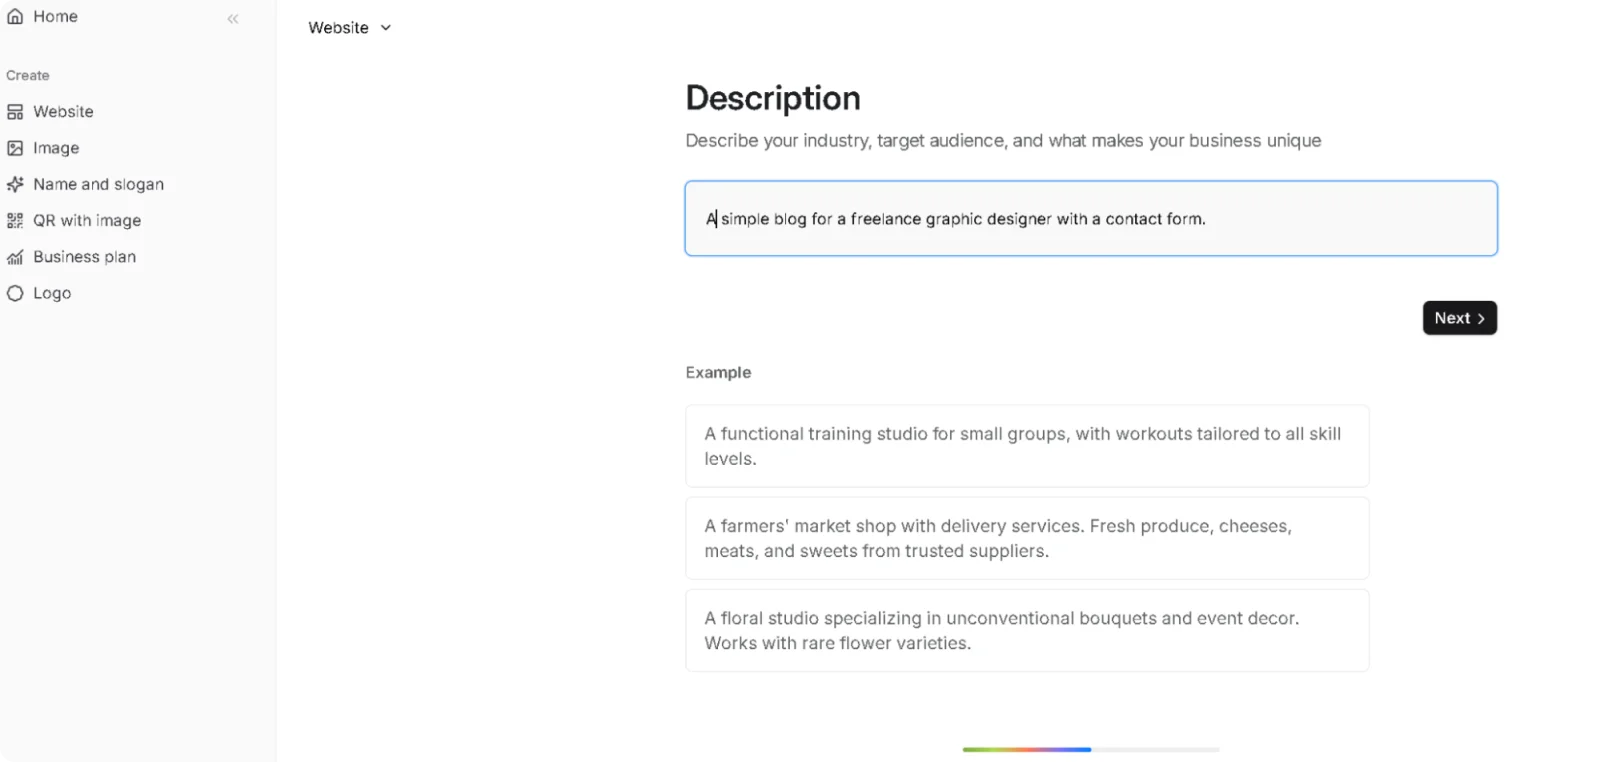
Task: Open the Website type dropdown at the top
Action: pyautogui.click(x=349, y=27)
